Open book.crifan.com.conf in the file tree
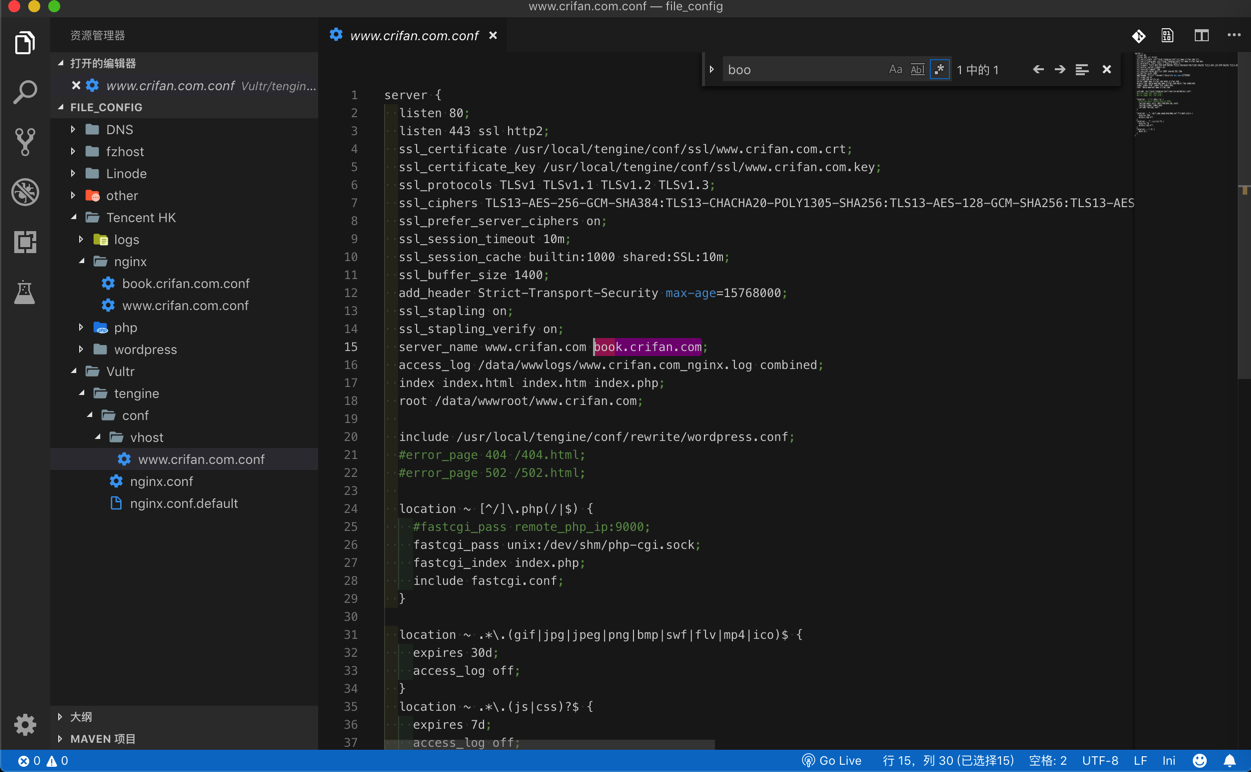This screenshot has width=1251, height=772. point(185,284)
